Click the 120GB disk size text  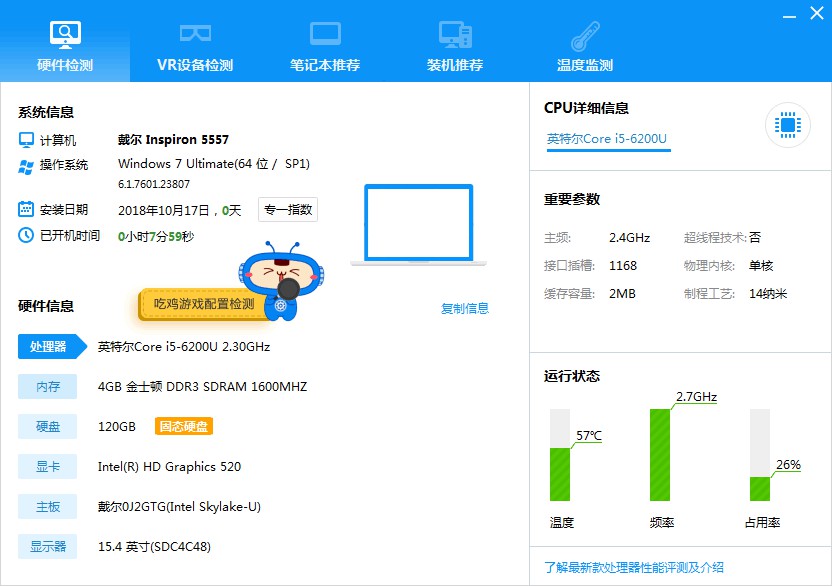[117, 427]
